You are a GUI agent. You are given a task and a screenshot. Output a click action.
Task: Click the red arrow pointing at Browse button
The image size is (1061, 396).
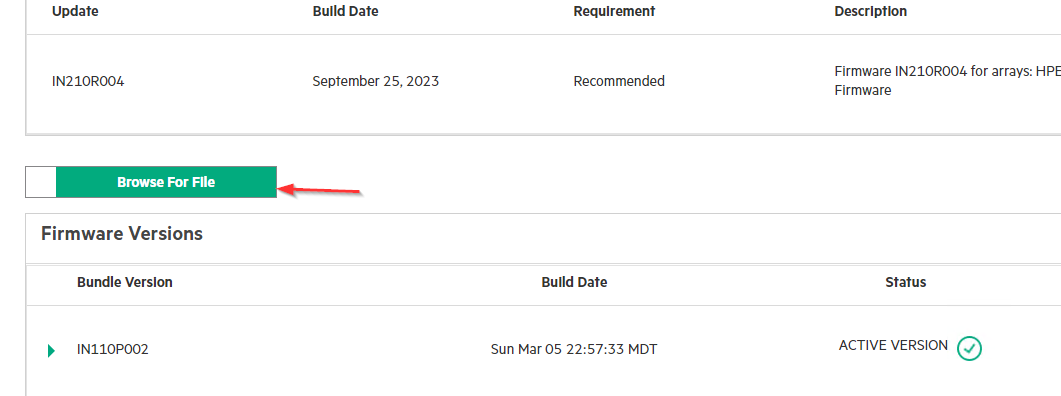click(x=319, y=190)
